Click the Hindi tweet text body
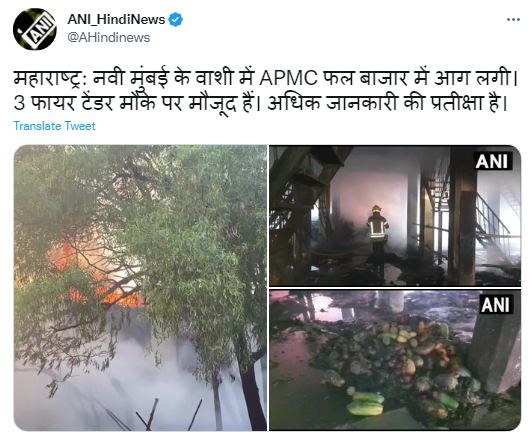 tap(266, 90)
